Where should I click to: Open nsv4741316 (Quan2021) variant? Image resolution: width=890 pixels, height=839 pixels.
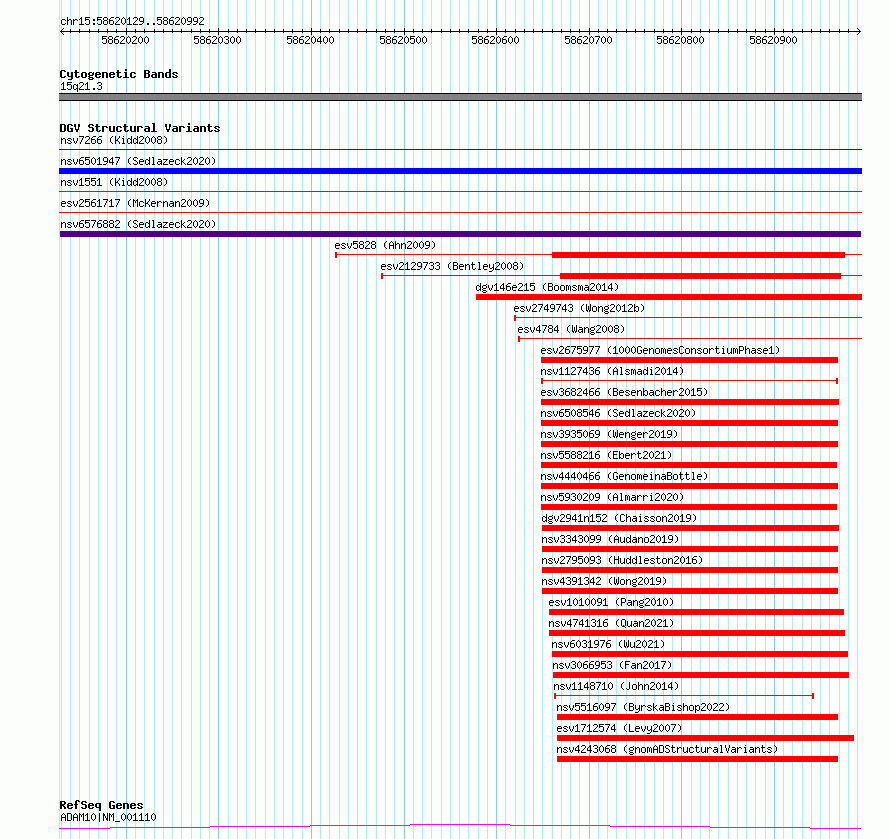pyautogui.click(x=611, y=623)
